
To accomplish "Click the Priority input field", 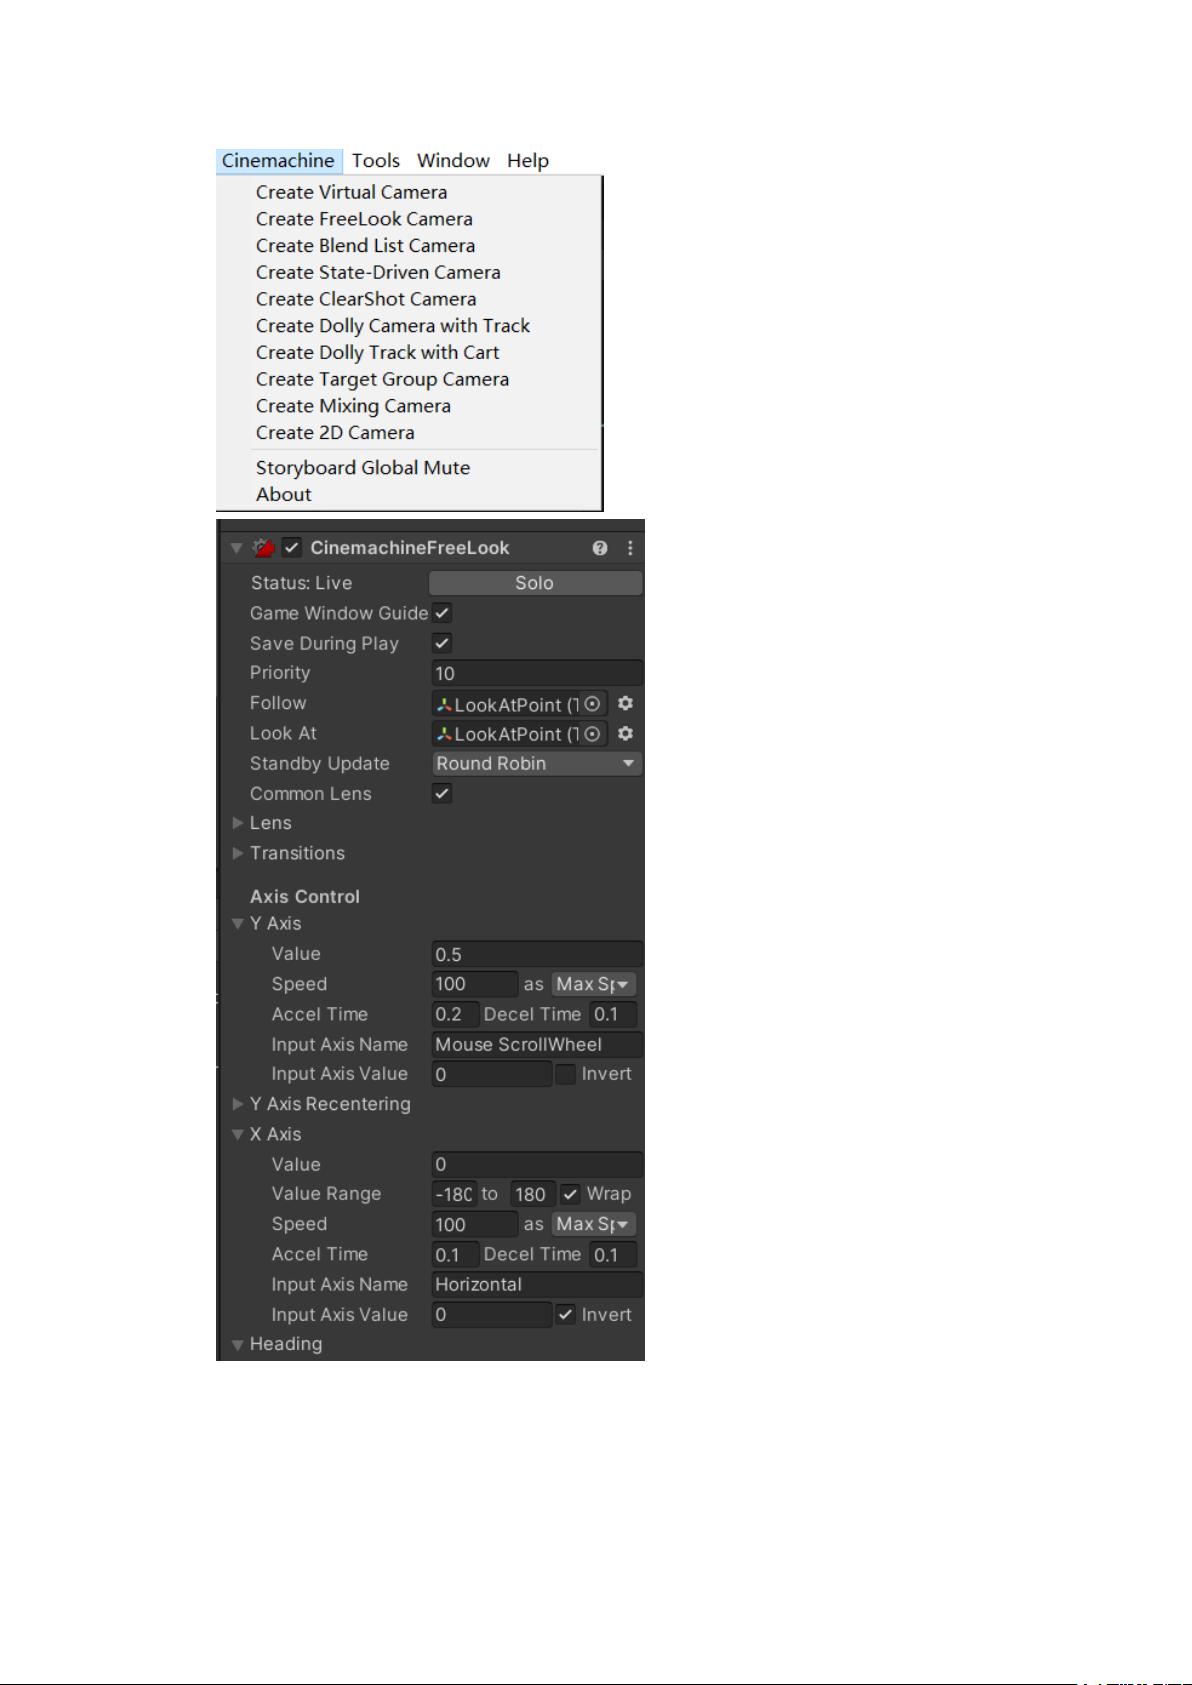I will pyautogui.click(x=536, y=674).
